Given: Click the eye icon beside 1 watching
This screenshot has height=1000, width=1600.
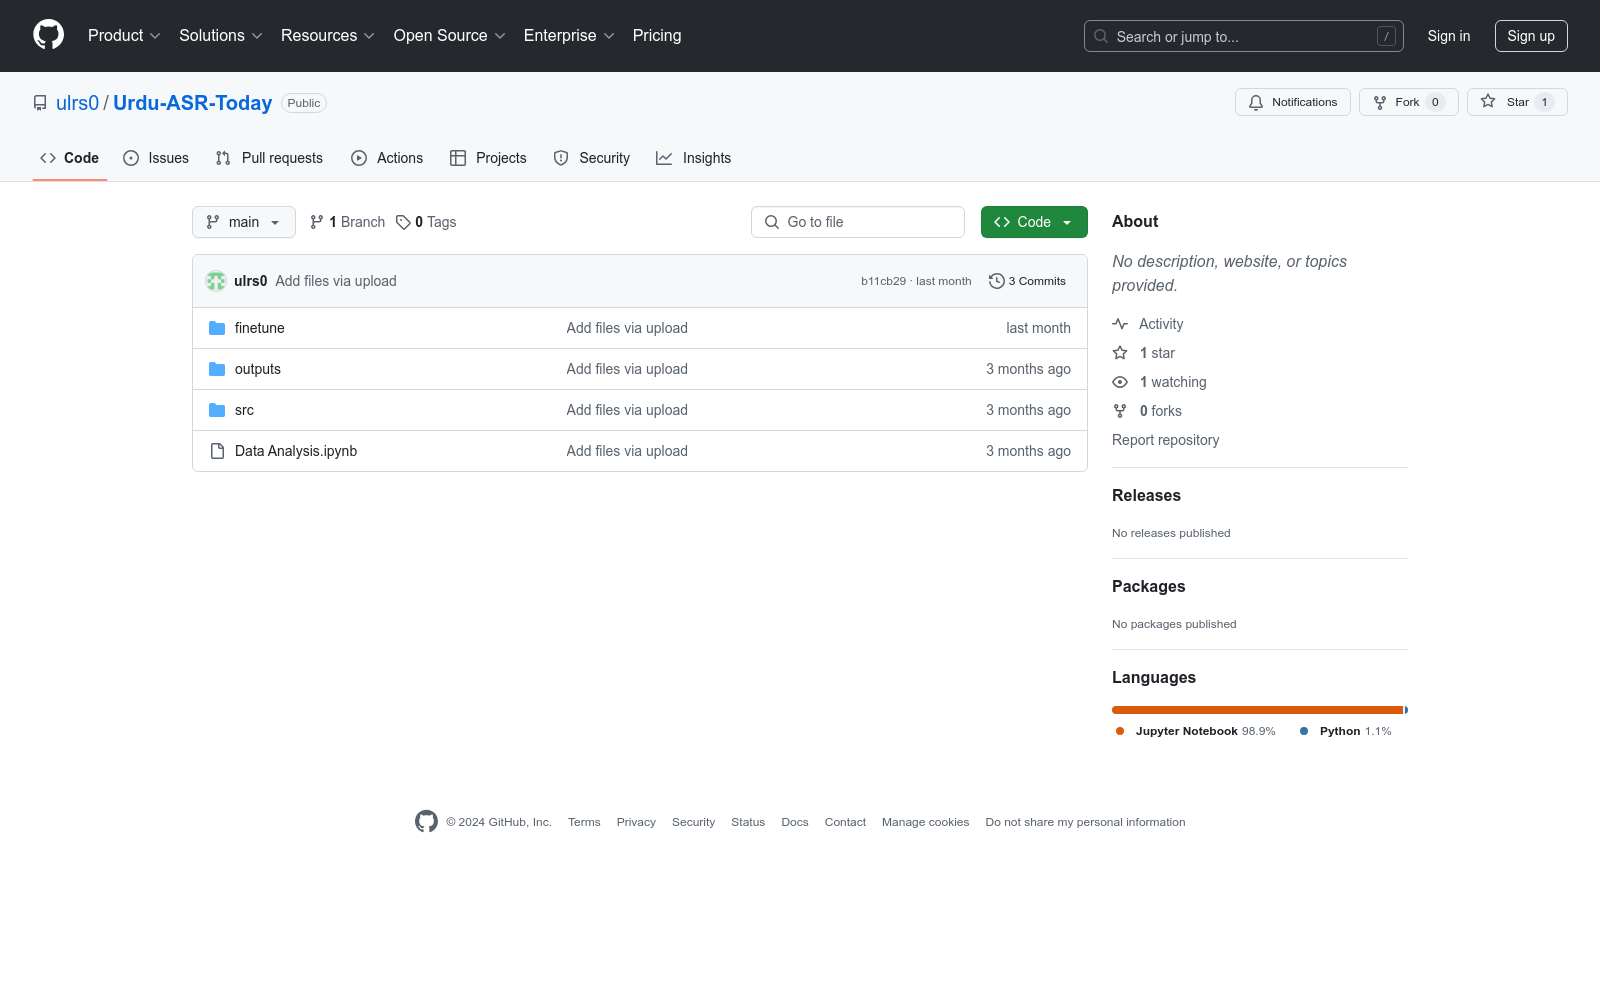Looking at the screenshot, I should [1120, 382].
